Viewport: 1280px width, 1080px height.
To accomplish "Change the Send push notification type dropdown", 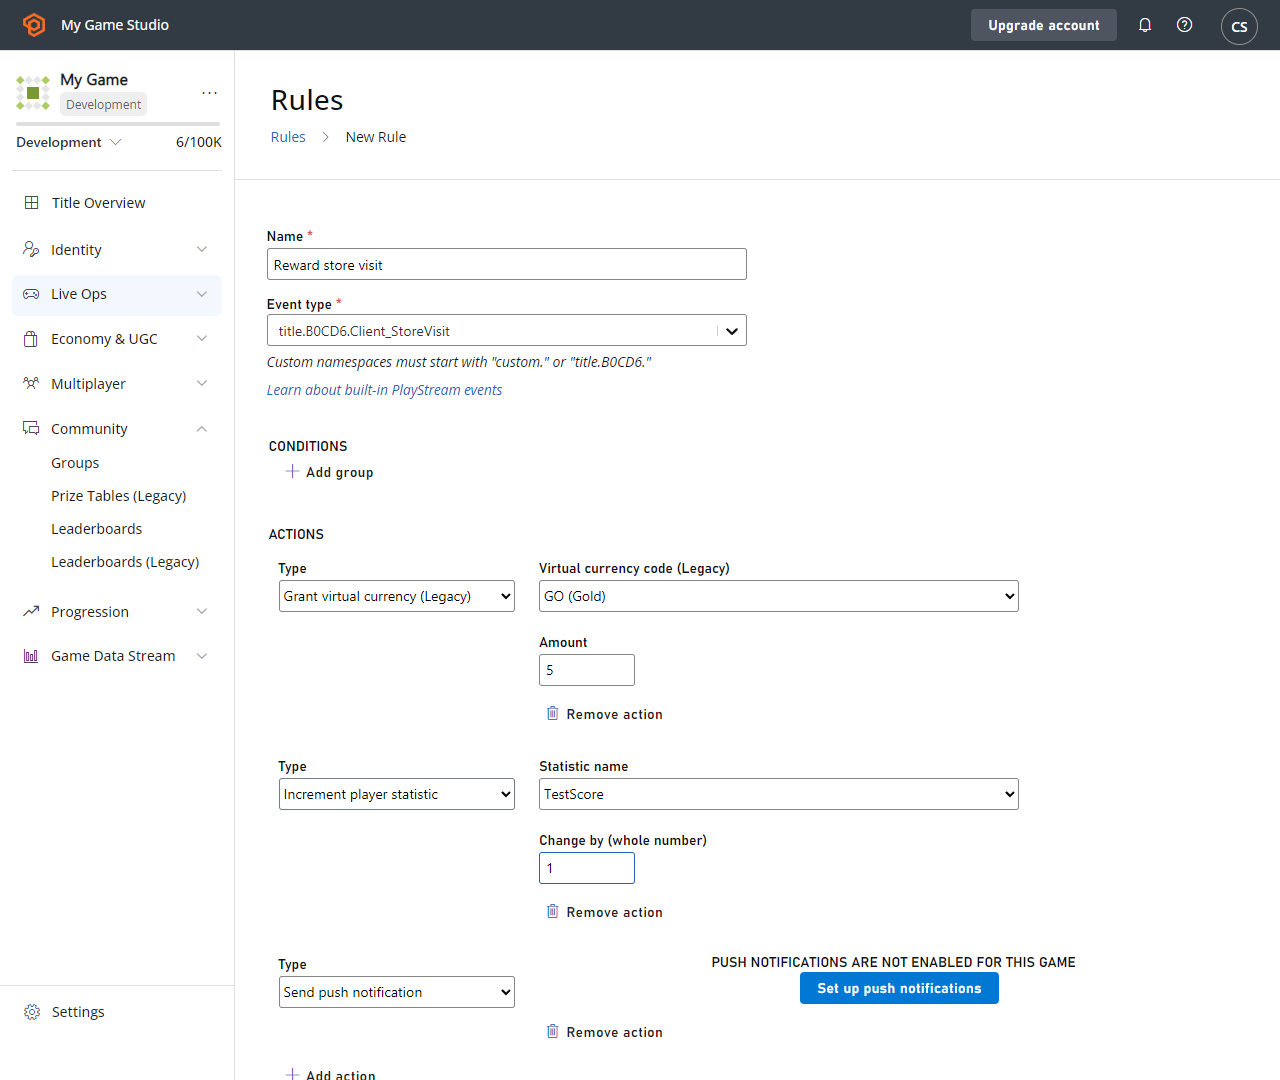I will tap(397, 992).
